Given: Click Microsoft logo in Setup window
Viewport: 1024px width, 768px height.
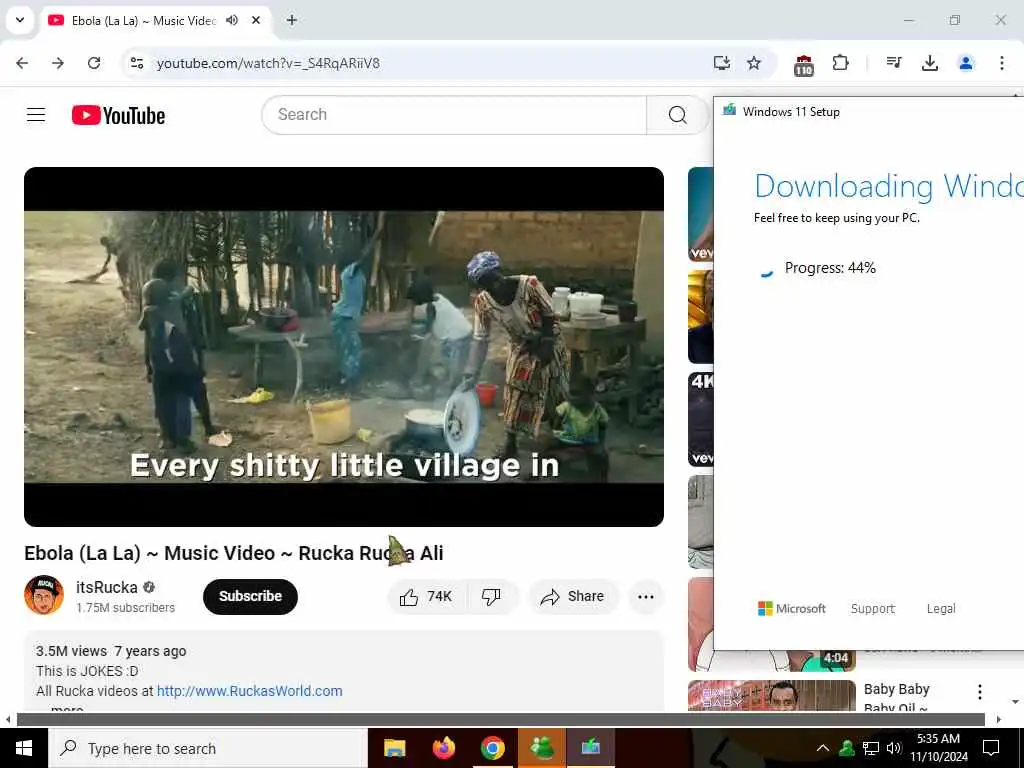Looking at the screenshot, I should pyautogui.click(x=792, y=609).
